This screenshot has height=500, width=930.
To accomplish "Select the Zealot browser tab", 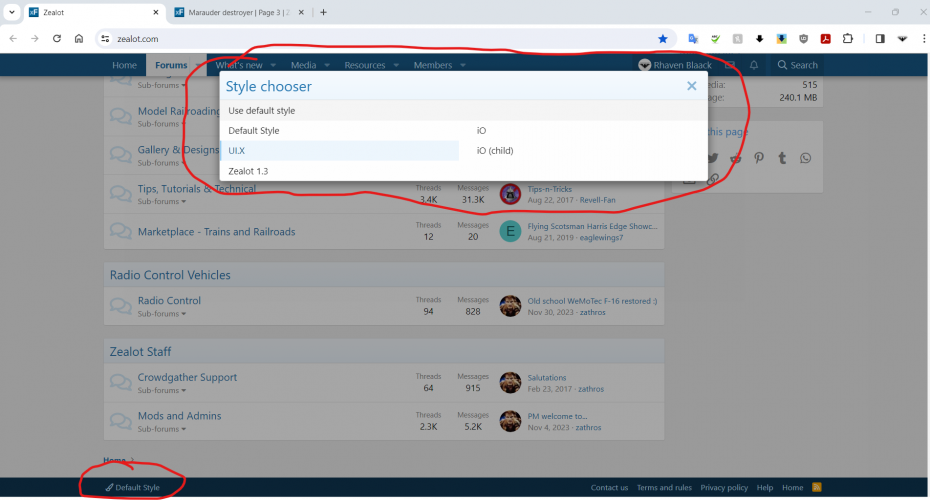I will click(x=94, y=12).
